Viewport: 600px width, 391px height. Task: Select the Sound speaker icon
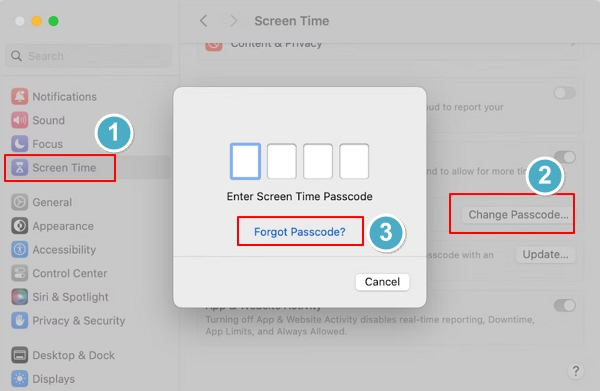click(20, 120)
